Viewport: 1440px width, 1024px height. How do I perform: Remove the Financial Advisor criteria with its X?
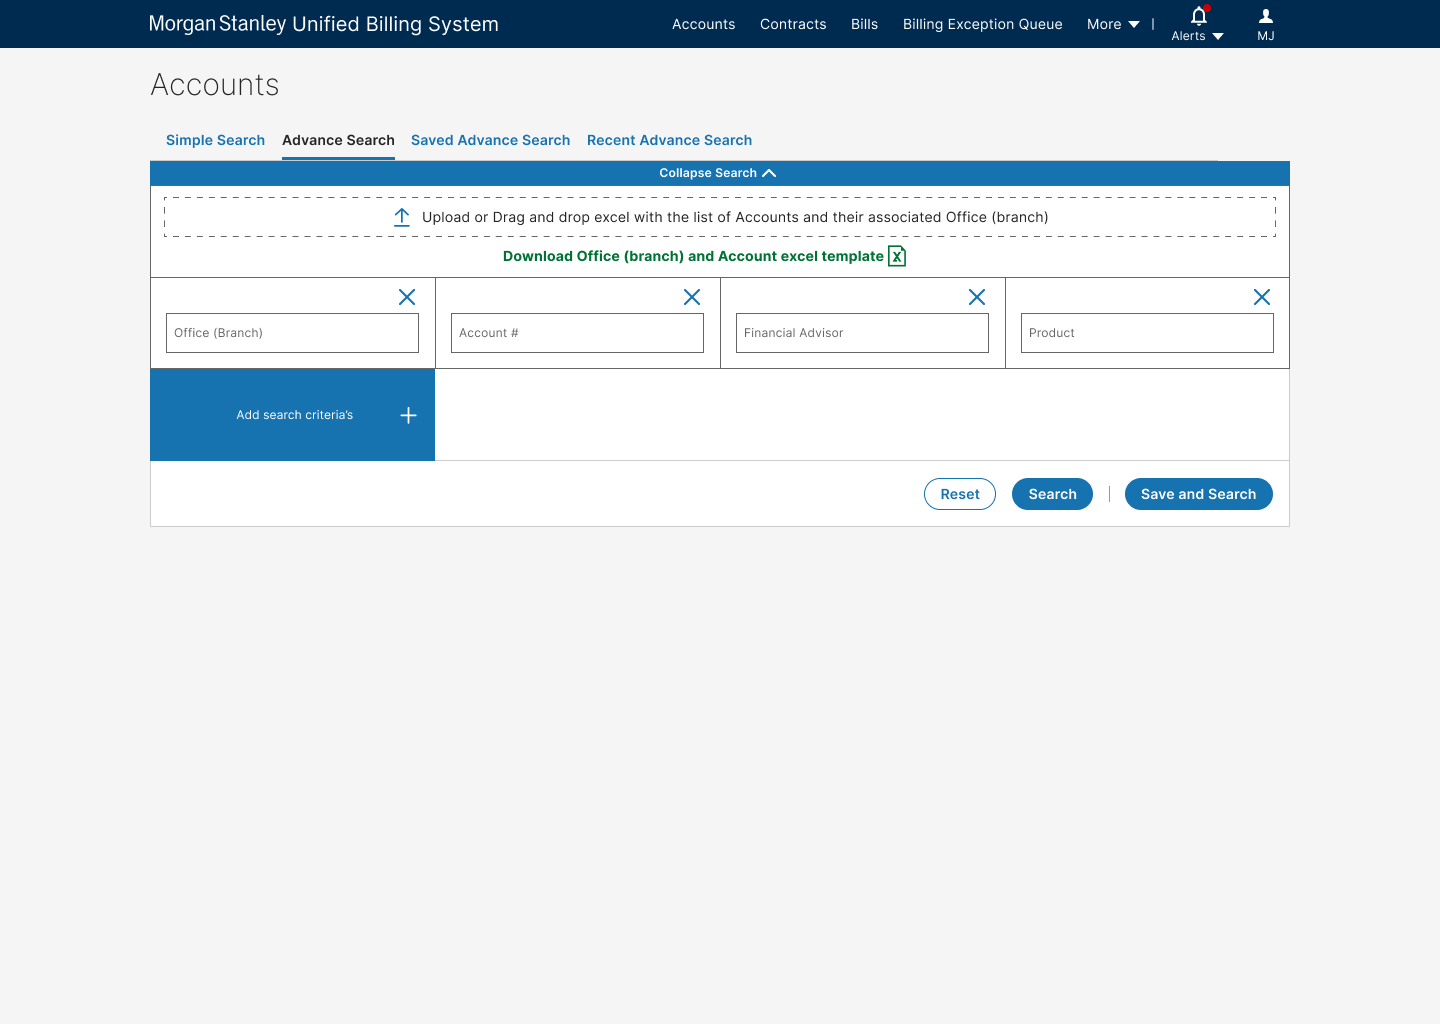click(977, 297)
